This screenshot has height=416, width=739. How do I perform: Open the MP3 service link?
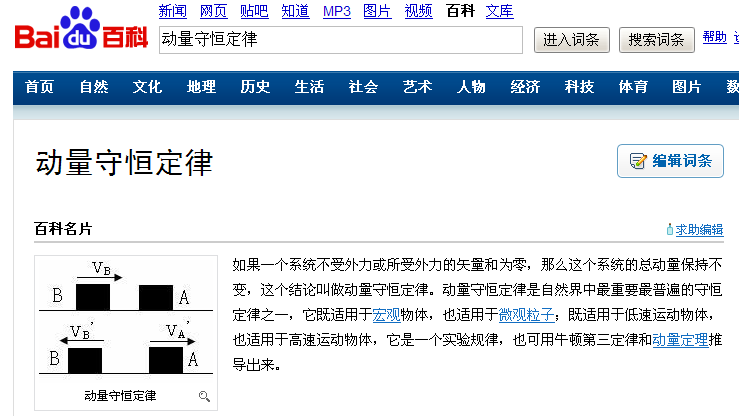[x=337, y=11]
